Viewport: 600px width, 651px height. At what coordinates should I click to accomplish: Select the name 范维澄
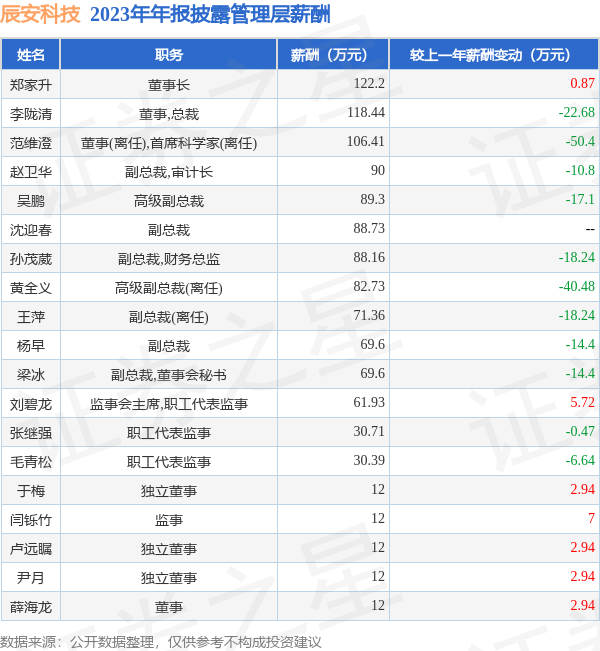tap(31, 143)
